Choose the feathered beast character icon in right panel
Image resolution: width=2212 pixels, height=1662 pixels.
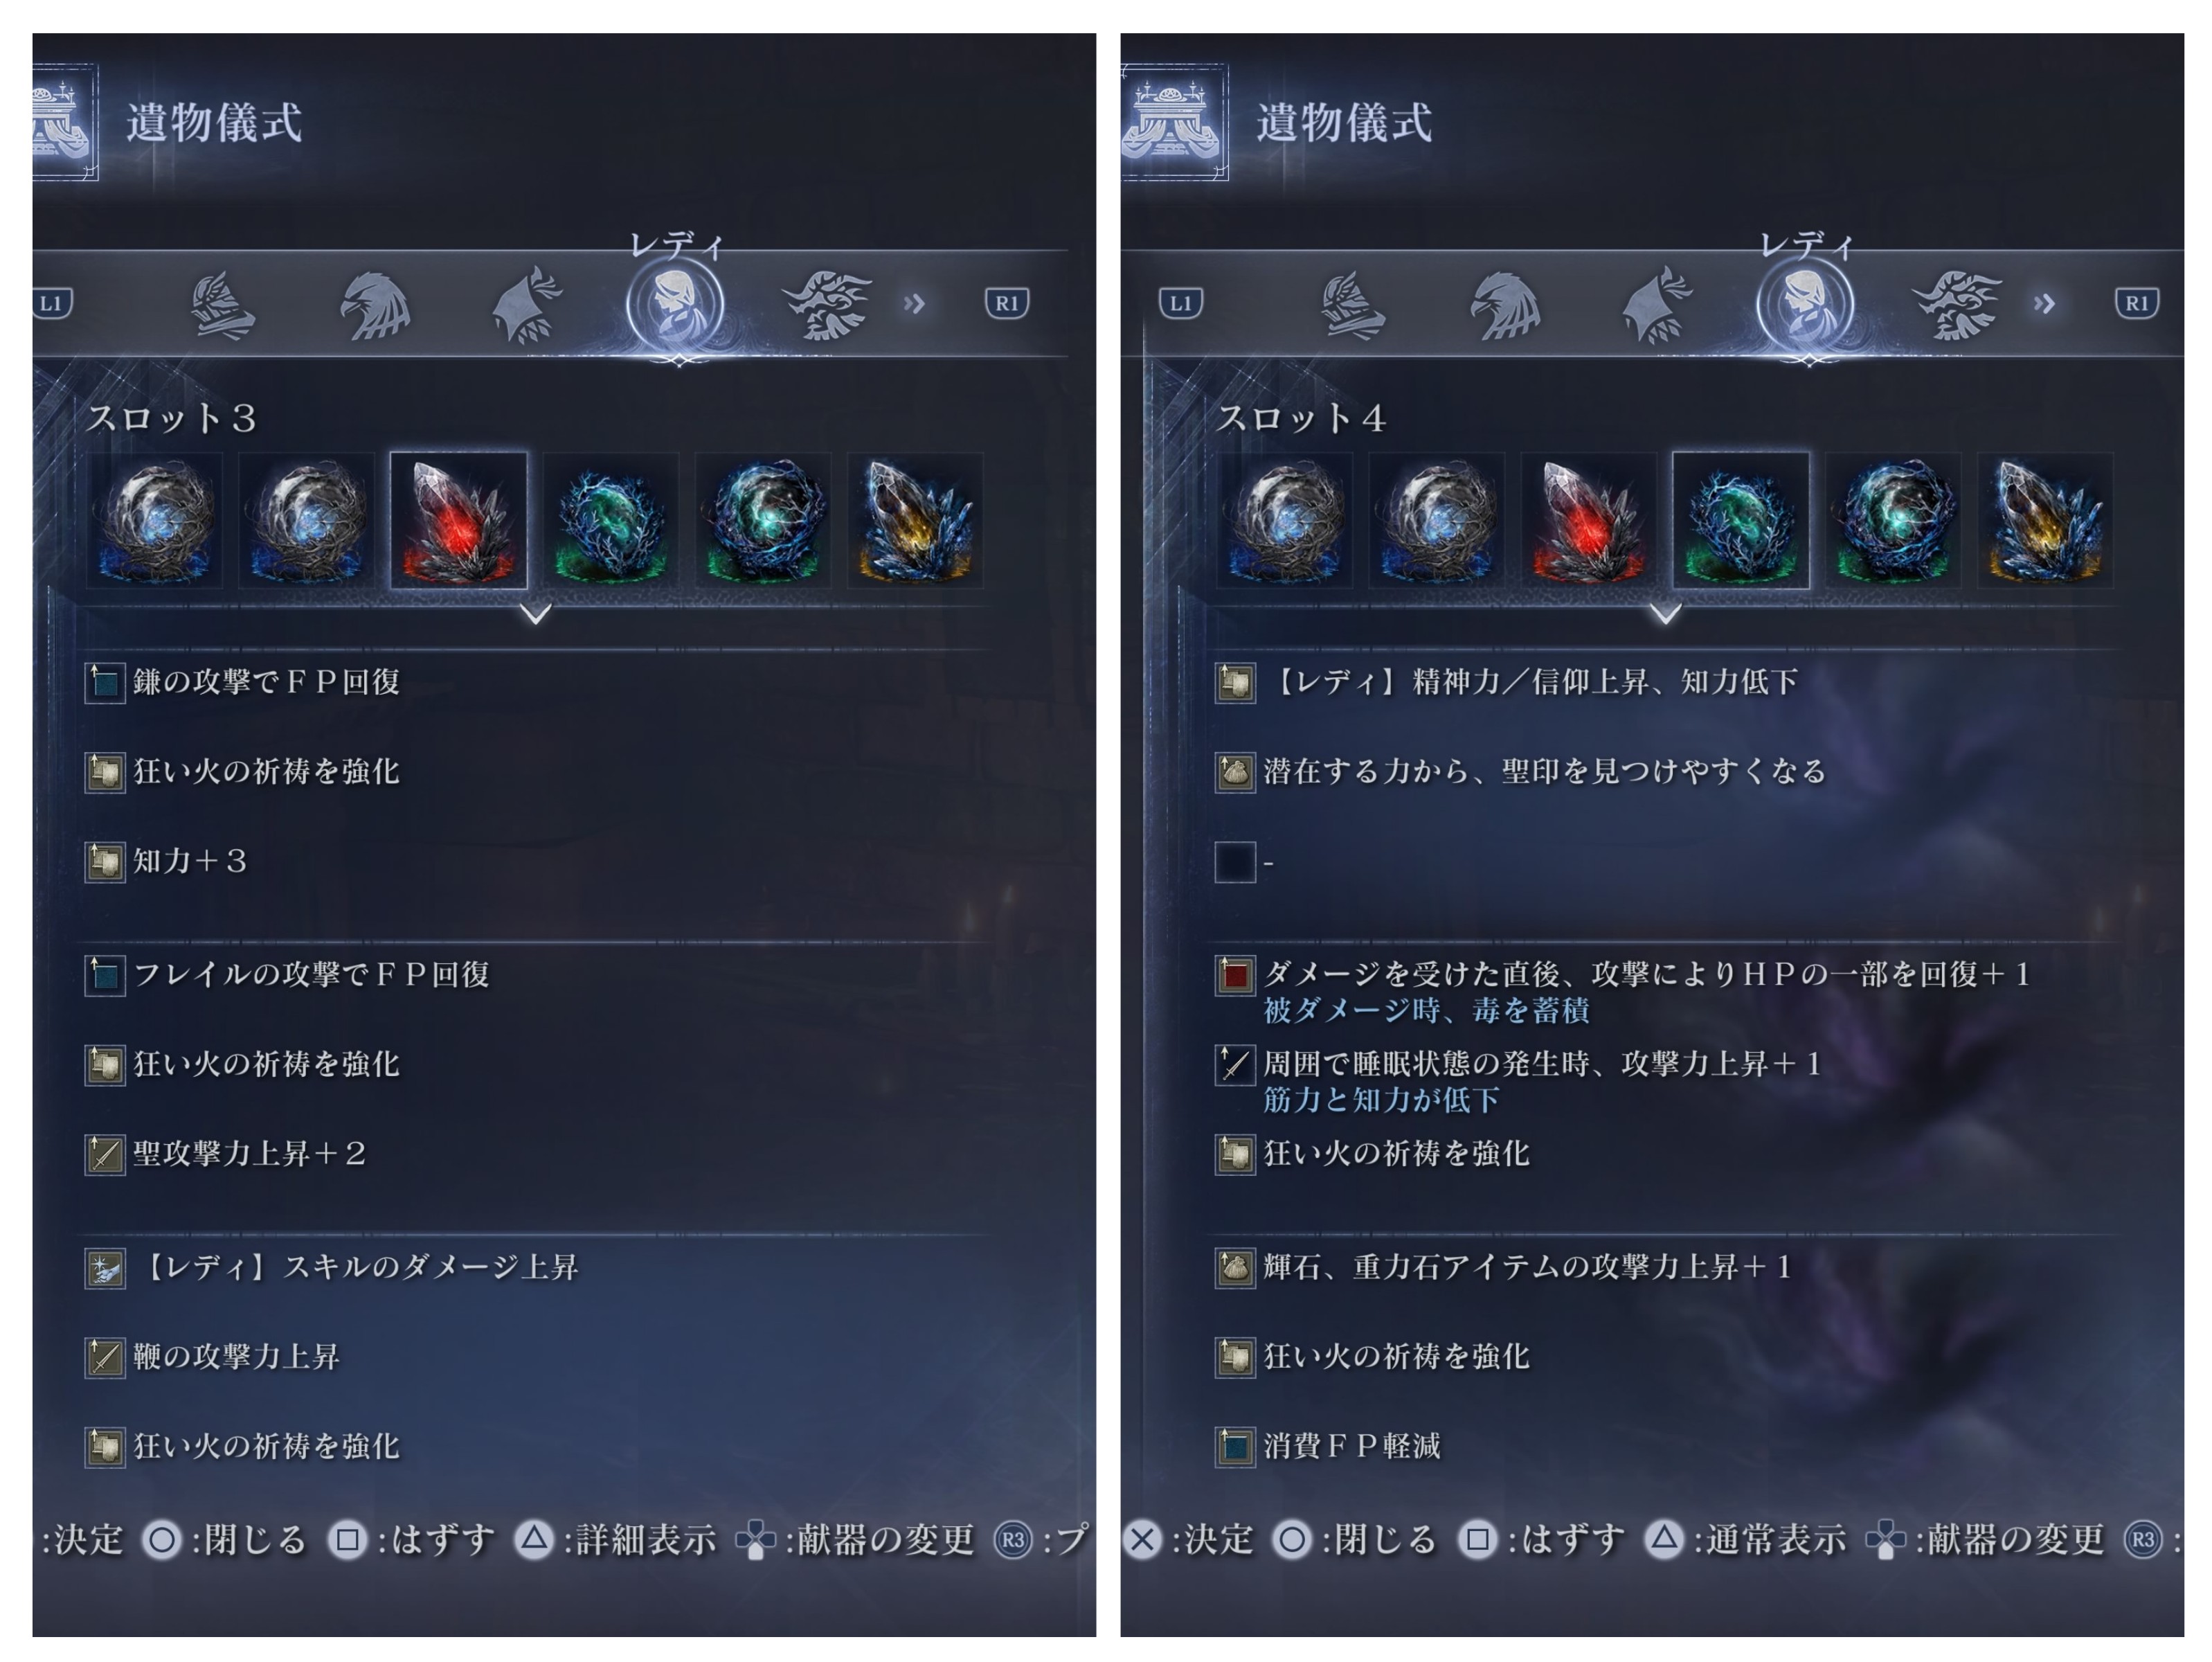(x=1957, y=305)
